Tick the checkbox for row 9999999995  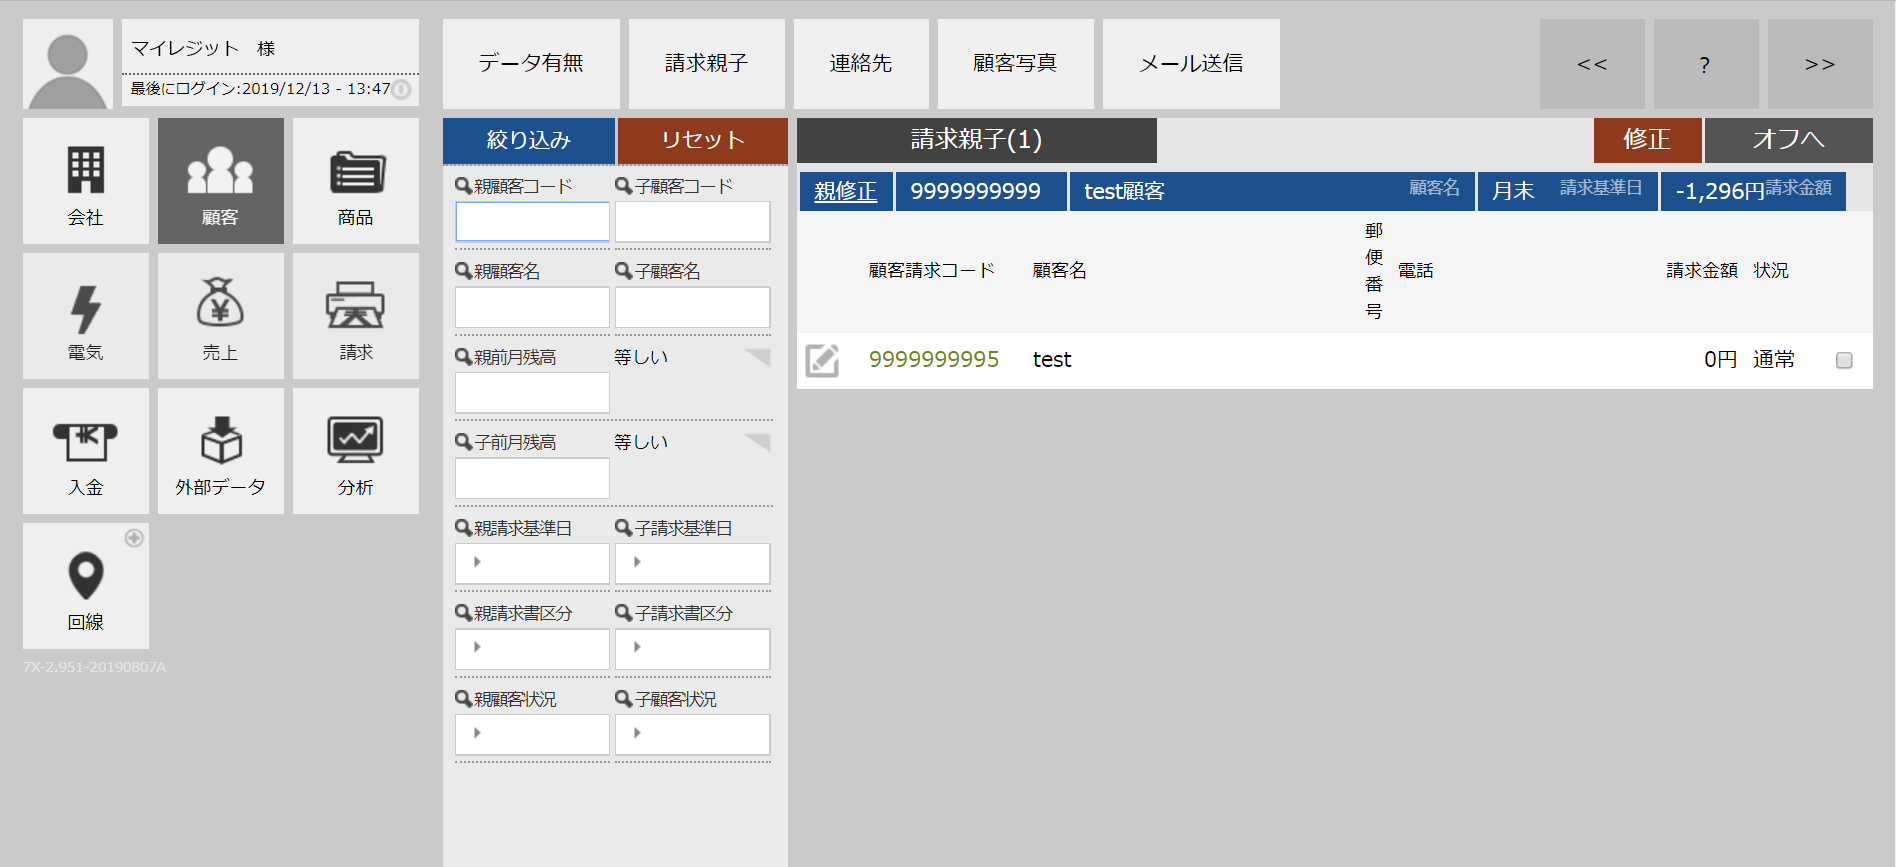(1844, 360)
